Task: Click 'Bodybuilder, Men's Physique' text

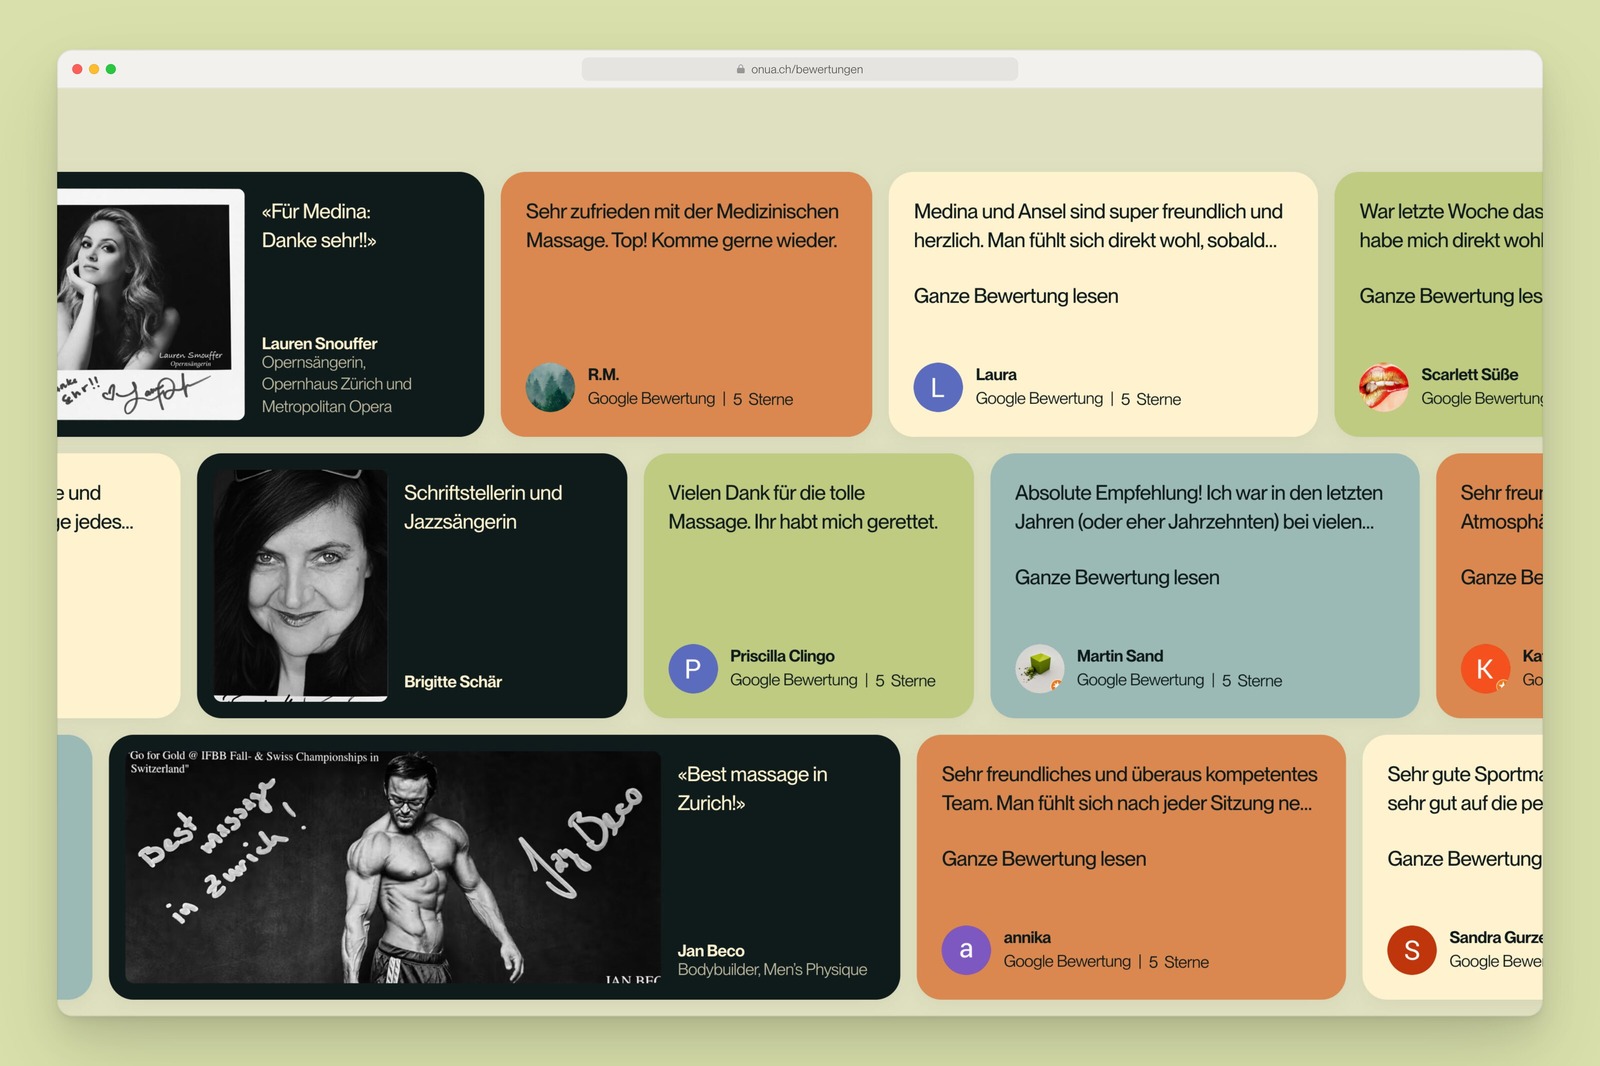Action: pos(772,970)
